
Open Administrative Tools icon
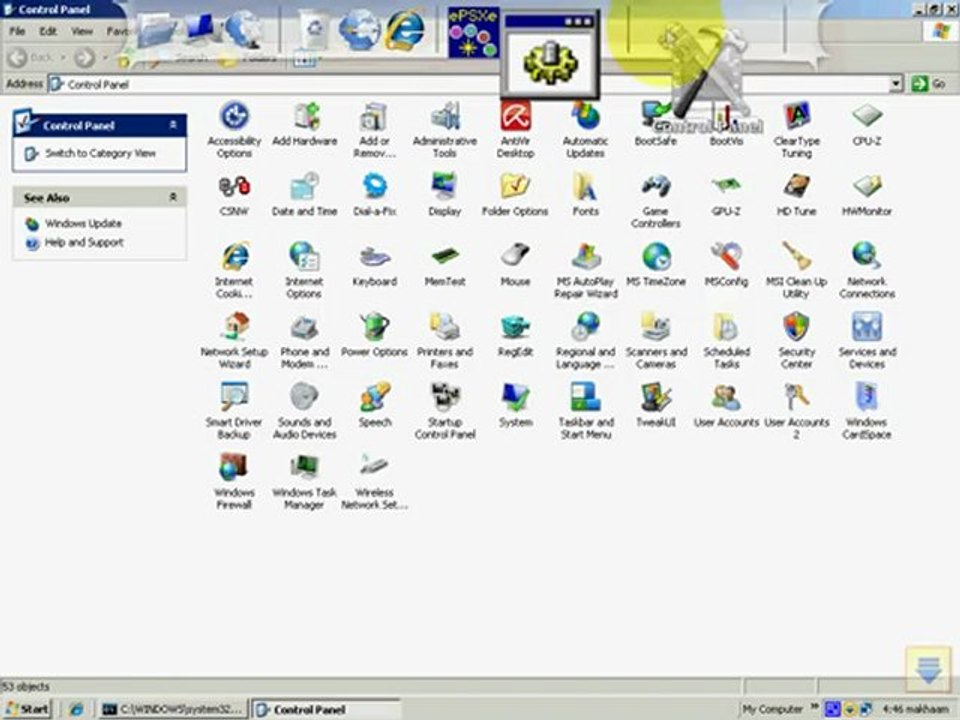pyautogui.click(x=445, y=130)
